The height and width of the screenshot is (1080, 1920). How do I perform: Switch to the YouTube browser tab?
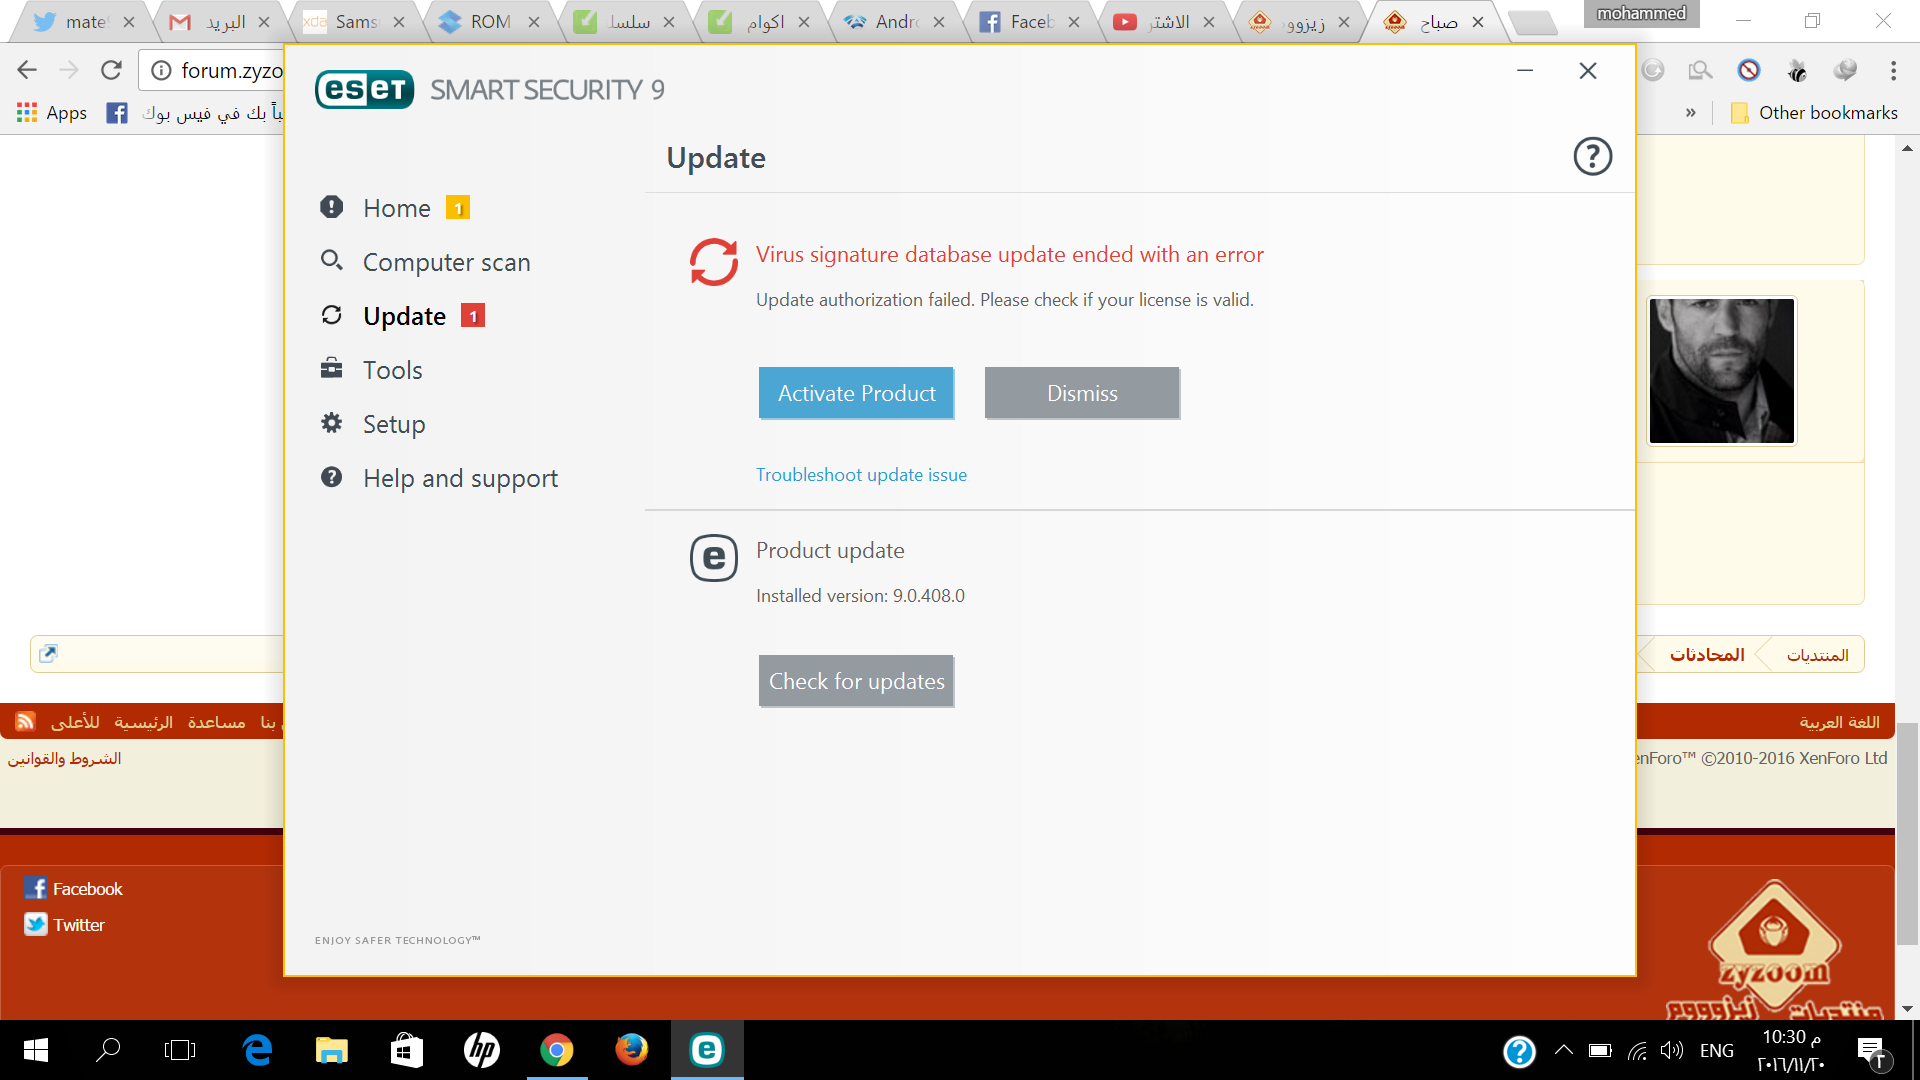[1163, 21]
